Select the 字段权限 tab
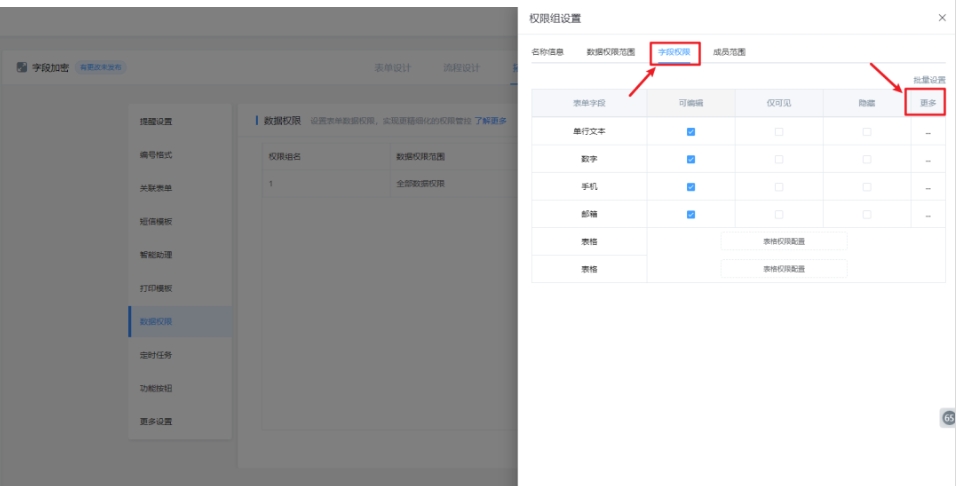Viewport: 956px width, 486px height. click(674, 51)
